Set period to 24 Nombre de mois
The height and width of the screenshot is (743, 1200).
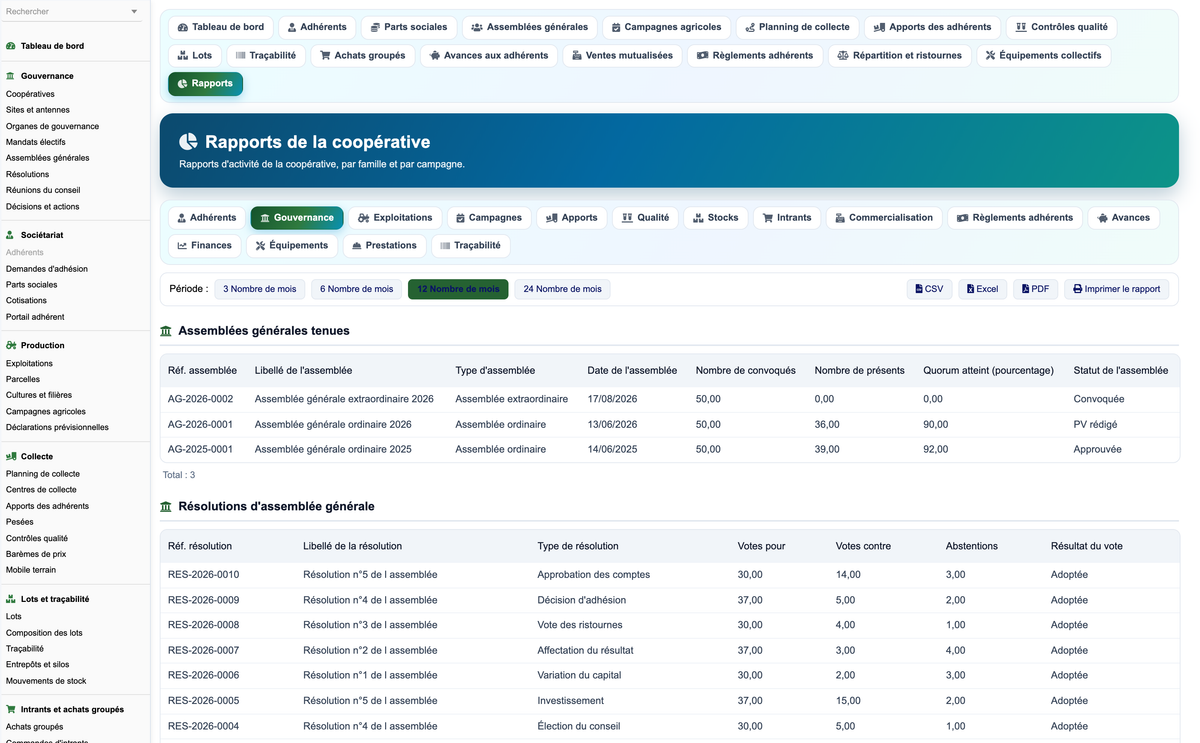pos(562,289)
